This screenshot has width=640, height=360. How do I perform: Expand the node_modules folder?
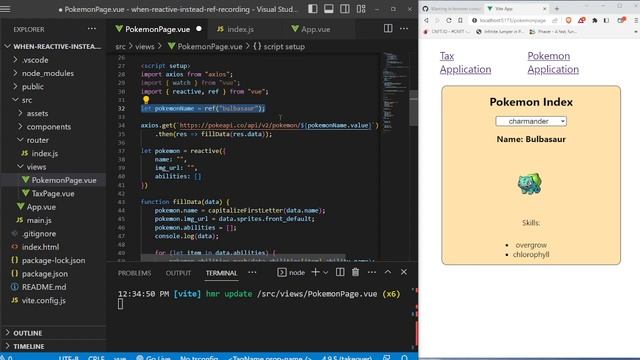53,73
